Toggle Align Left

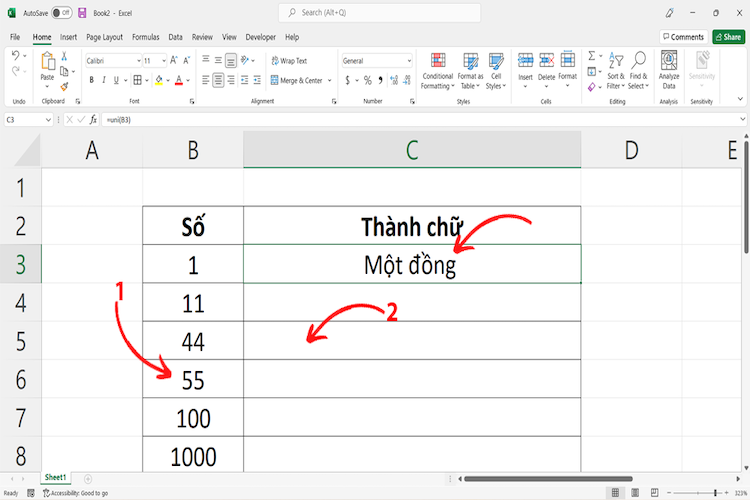206,80
